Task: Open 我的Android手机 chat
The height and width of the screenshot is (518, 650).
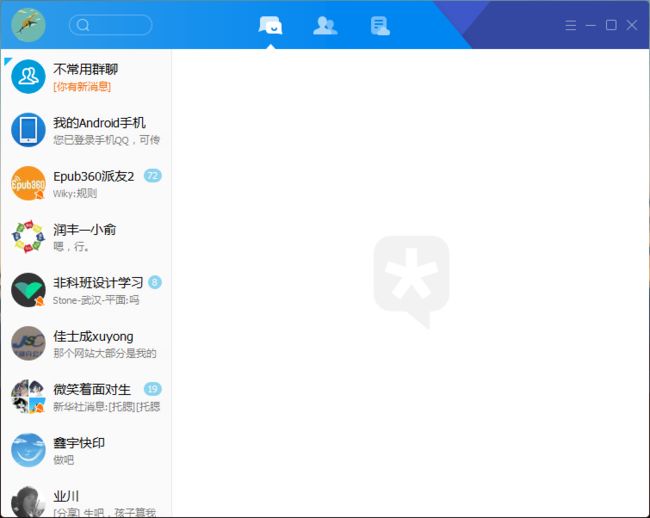Action: (x=86, y=130)
